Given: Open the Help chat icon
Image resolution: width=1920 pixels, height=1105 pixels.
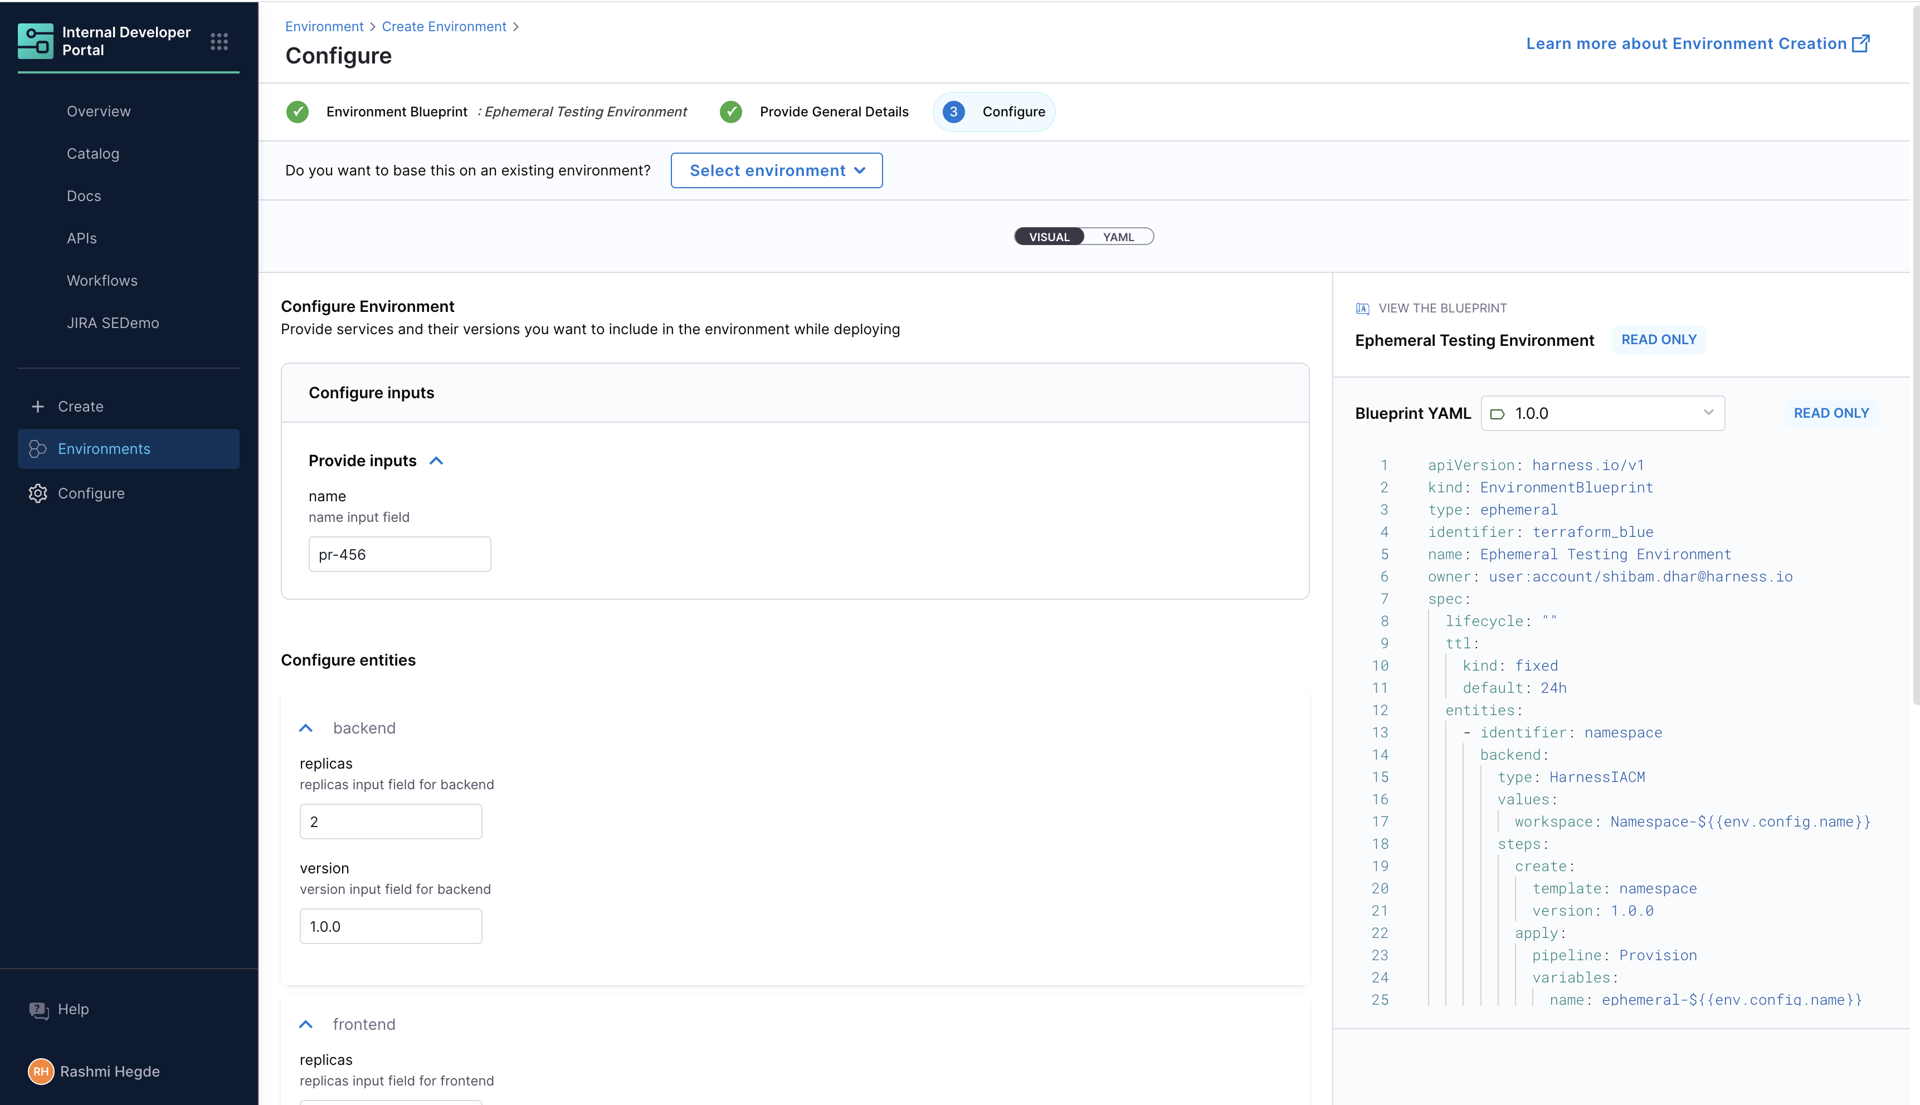Looking at the screenshot, I should (x=39, y=1010).
